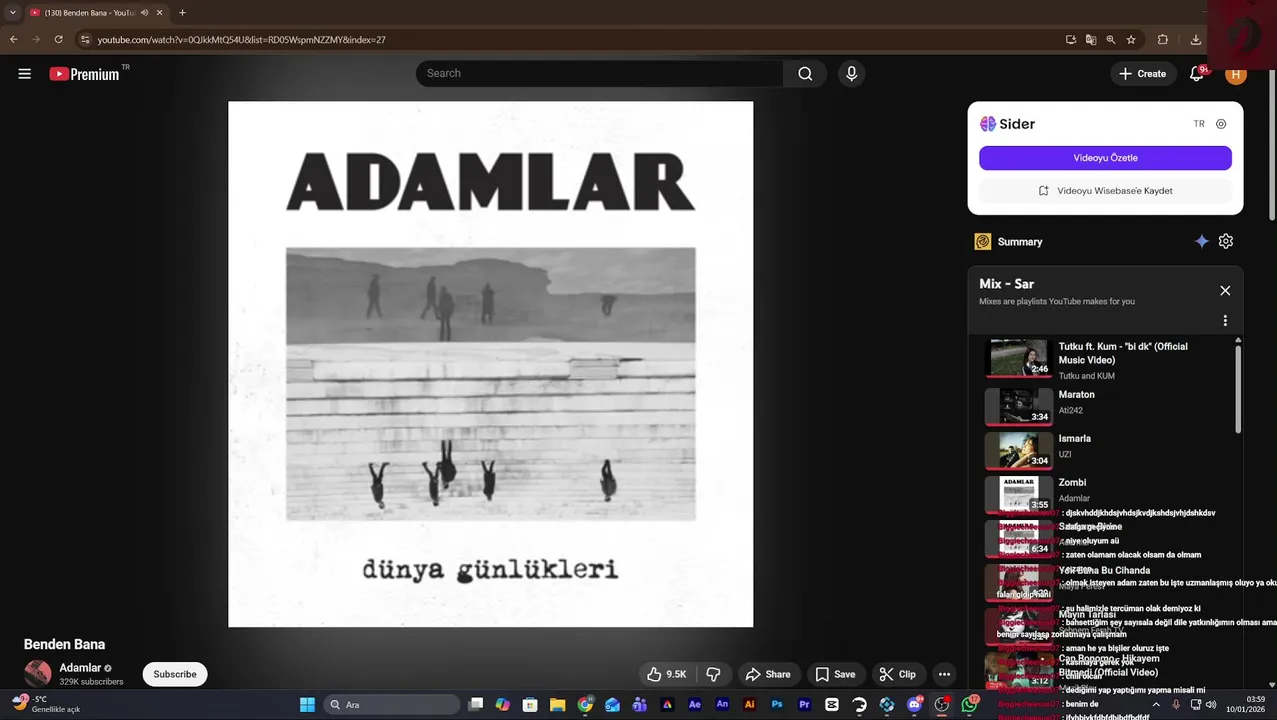Click the album cover video player
The height and width of the screenshot is (720, 1277).
pos(490,364)
